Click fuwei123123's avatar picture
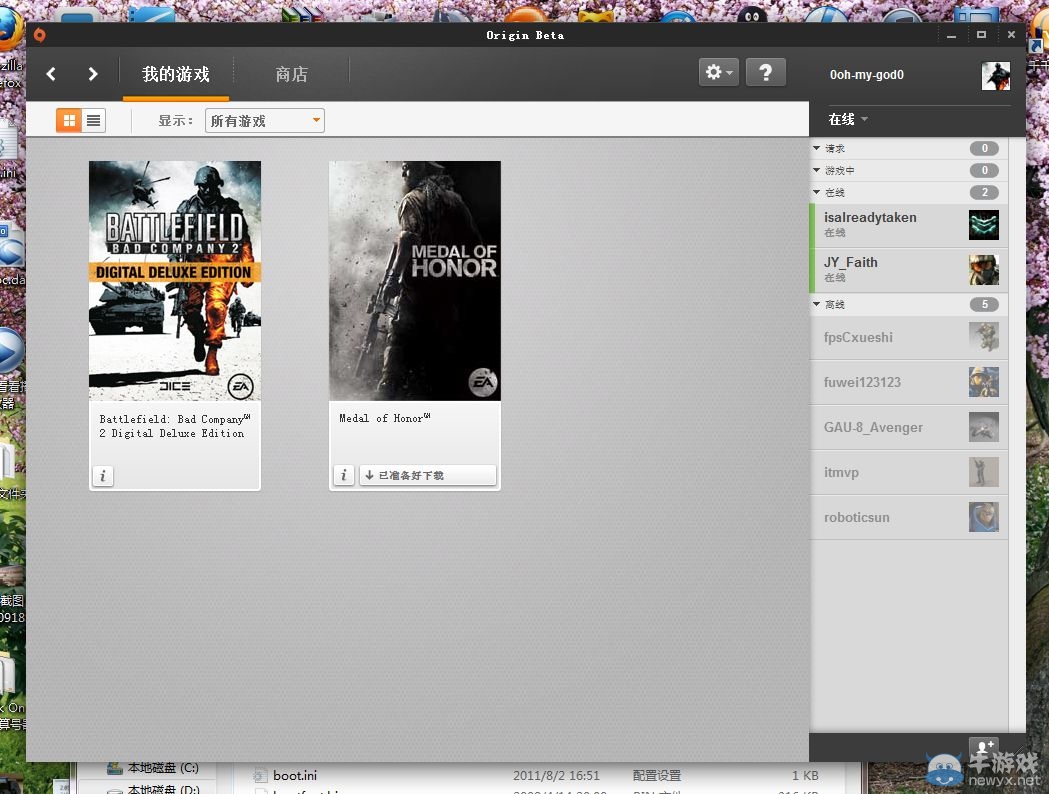Image resolution: width=1049 pixels, height=794 pixels. coord(983,382)
